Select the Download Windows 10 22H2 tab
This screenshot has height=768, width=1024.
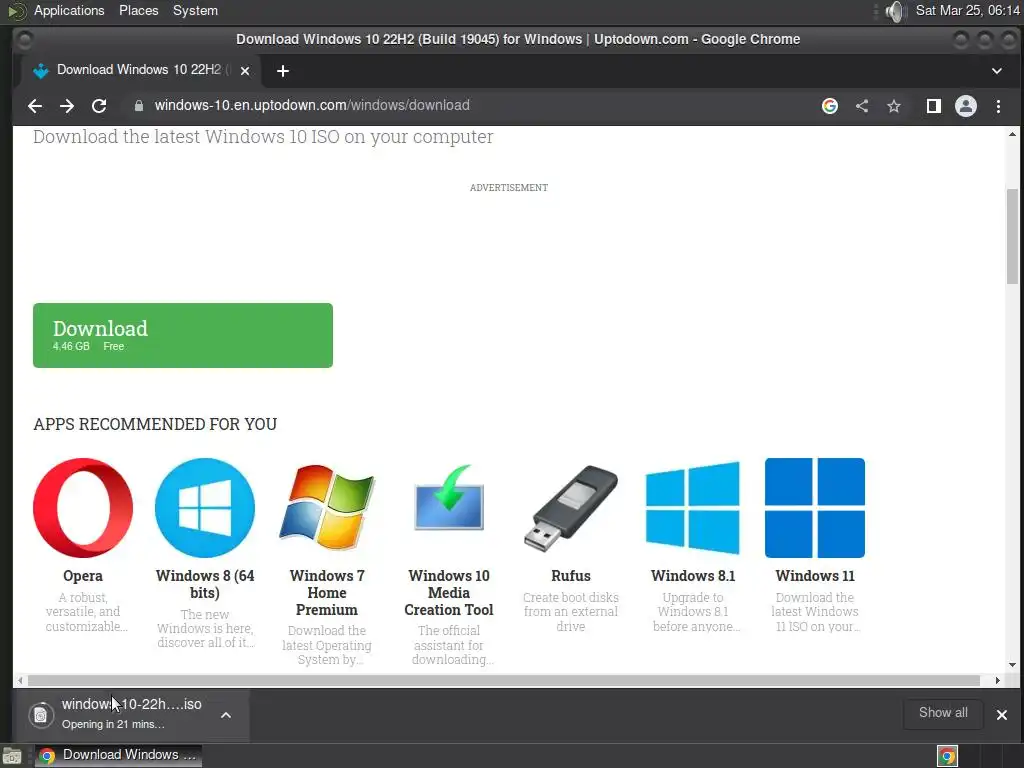click(140, 71)
